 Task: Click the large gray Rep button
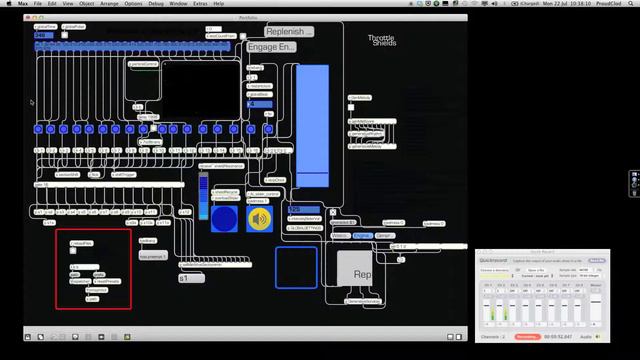pyautogui.click(x=355, y=269)
